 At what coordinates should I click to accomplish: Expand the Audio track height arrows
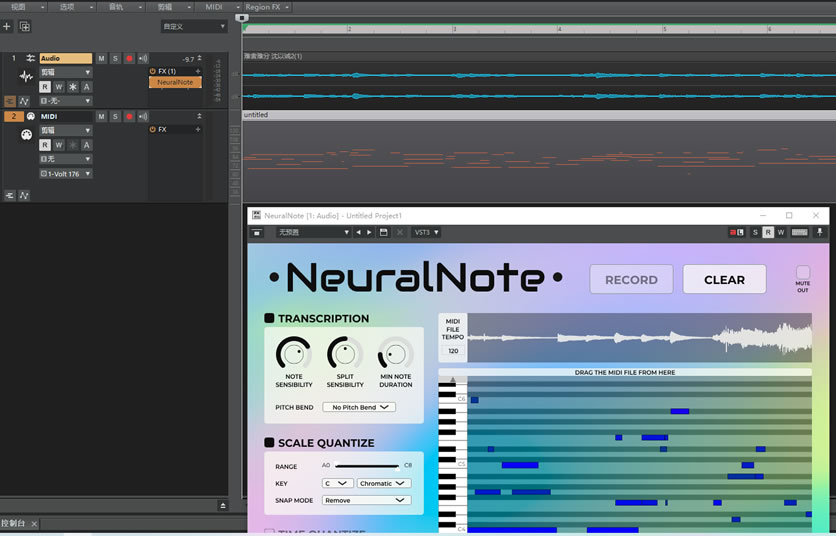(199, 58)
